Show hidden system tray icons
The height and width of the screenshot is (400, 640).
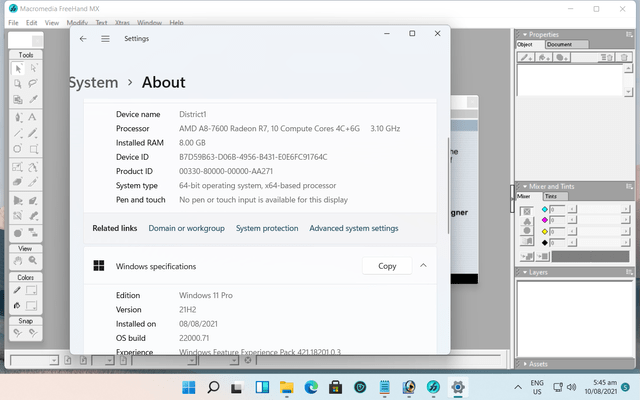(x=518, y=387)
